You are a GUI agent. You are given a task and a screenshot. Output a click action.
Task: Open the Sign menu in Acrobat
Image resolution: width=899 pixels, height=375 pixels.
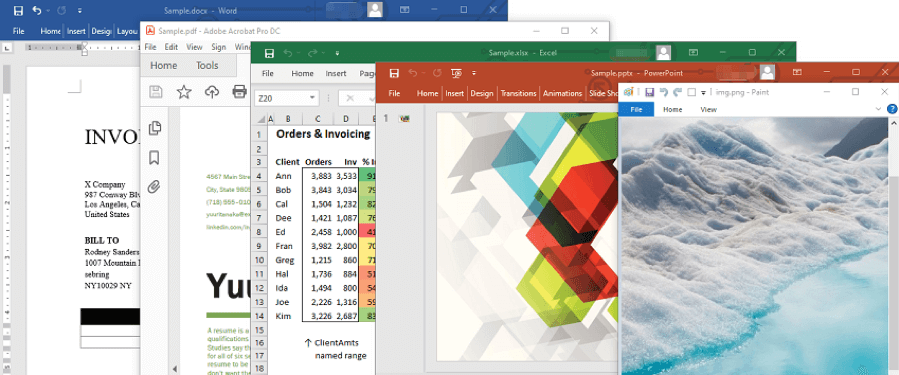click(218, 47)
